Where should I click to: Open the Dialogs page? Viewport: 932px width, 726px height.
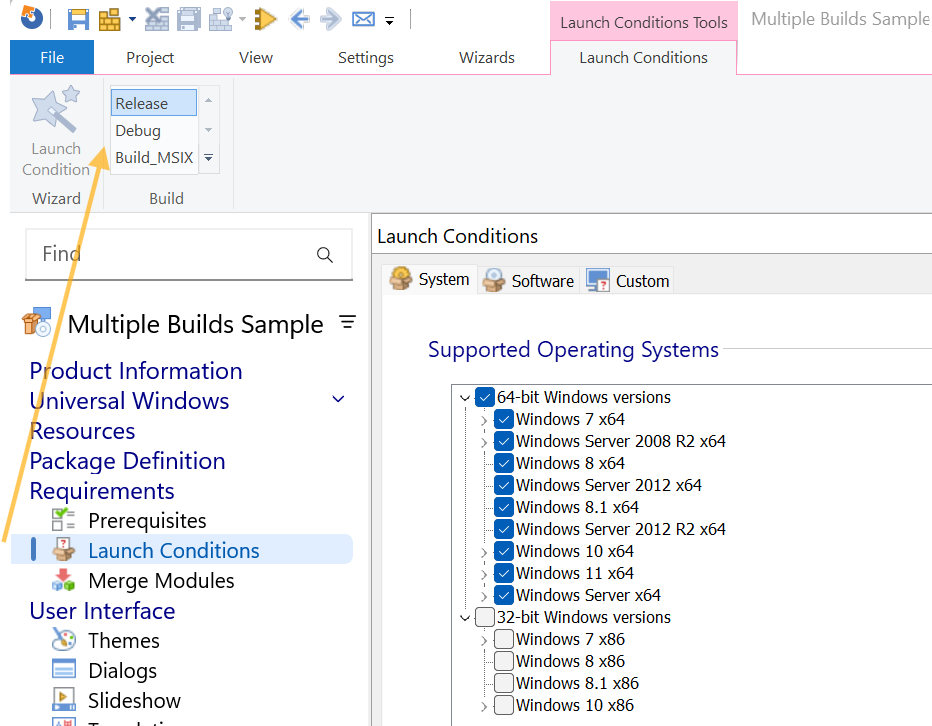click(122, 671)
